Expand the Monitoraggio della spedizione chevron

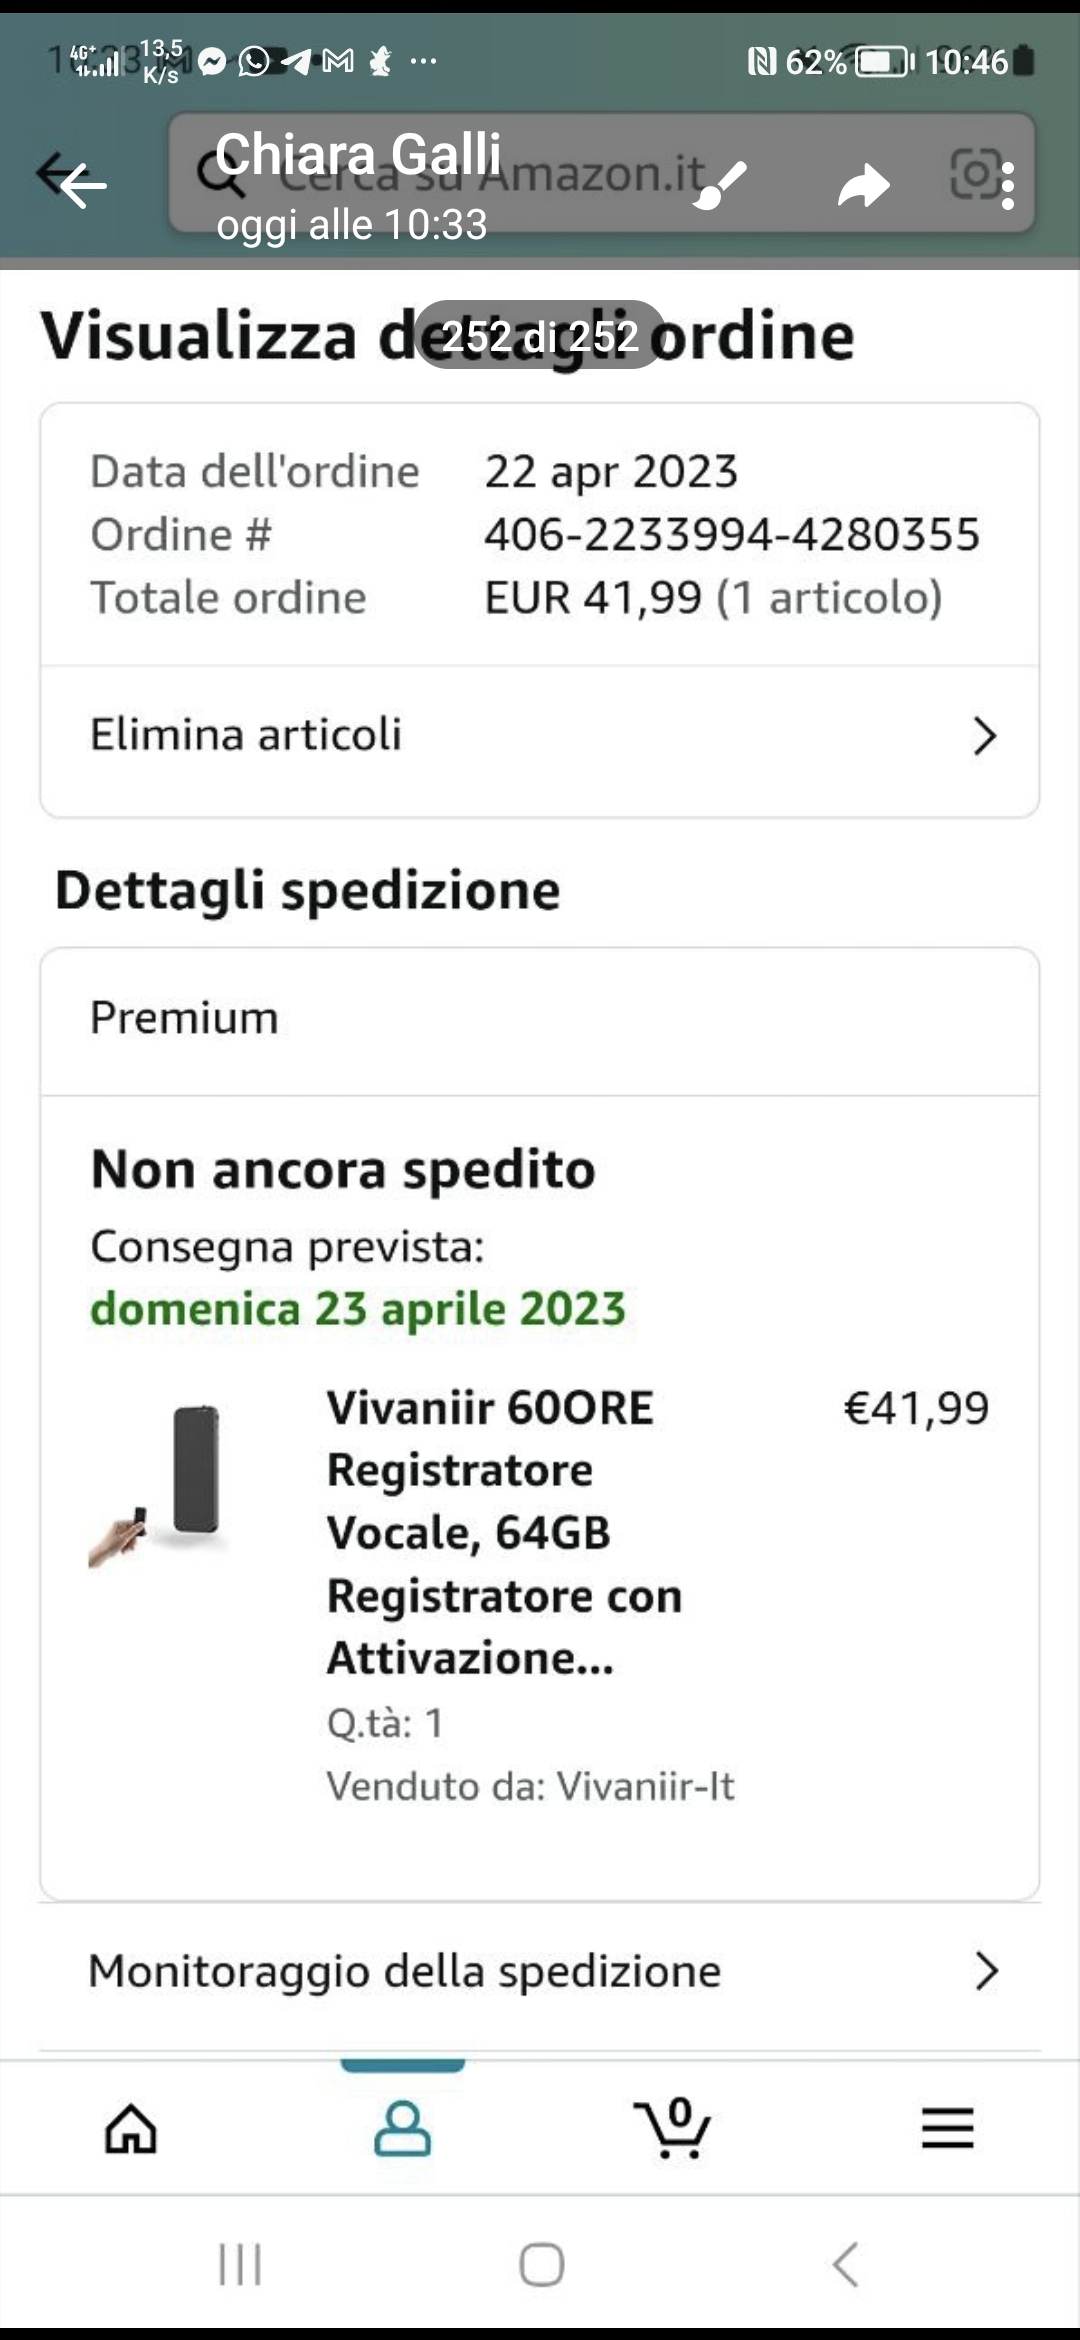[986, 1971]
